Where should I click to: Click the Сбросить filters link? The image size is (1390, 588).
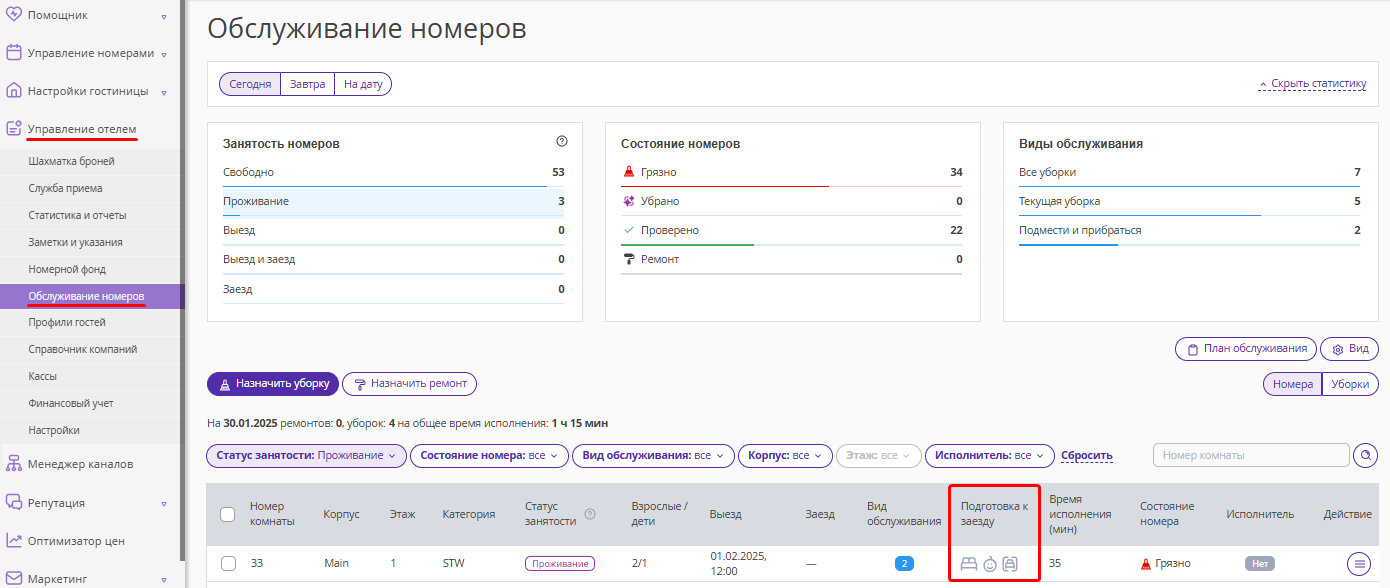1086,456
